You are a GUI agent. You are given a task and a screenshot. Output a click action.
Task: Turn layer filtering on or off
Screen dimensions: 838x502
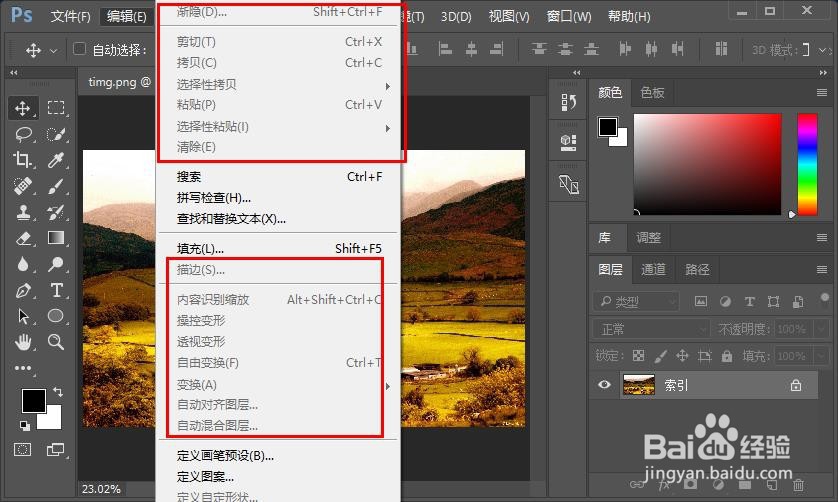(825, 297)
